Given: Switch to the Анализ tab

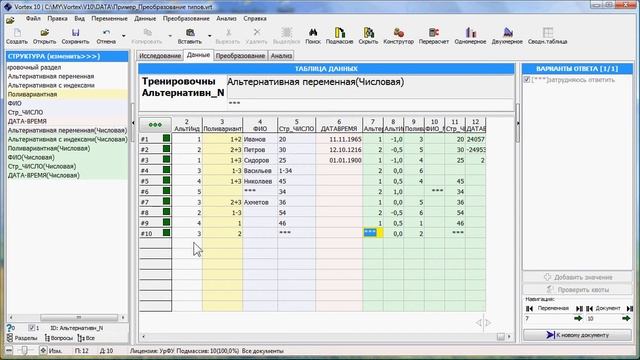Looking at the screenshot, I should coord(281,56).
